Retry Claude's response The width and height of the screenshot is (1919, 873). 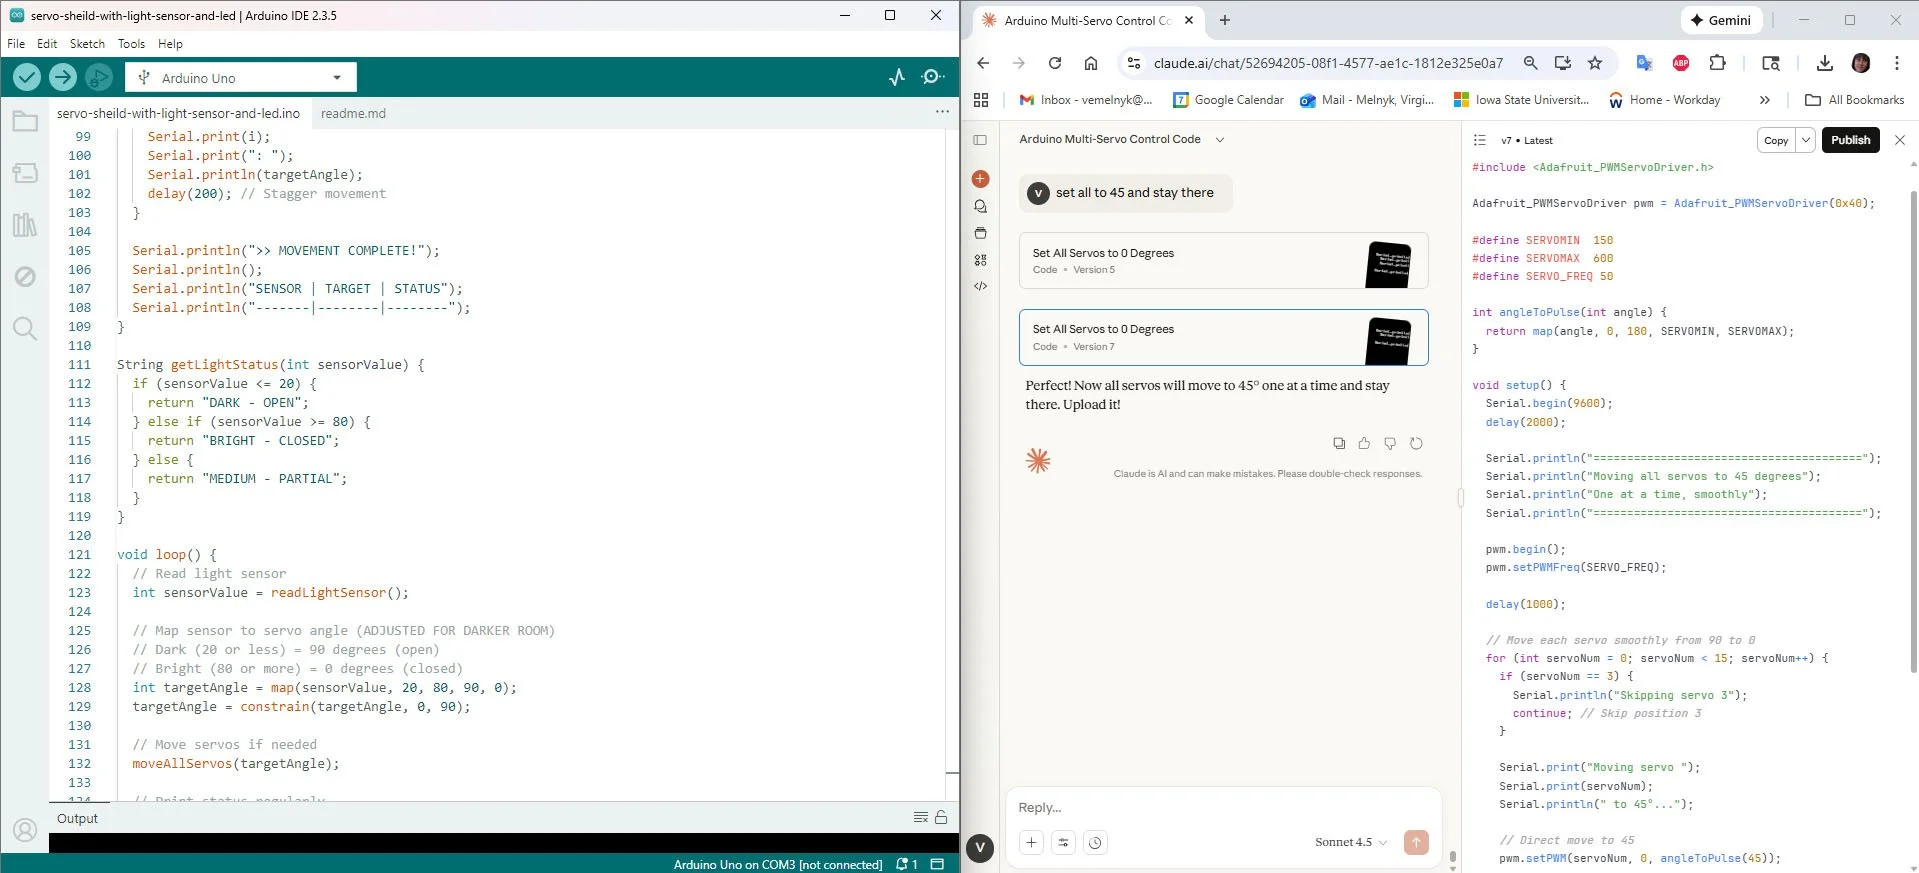tap(1416, 443)
